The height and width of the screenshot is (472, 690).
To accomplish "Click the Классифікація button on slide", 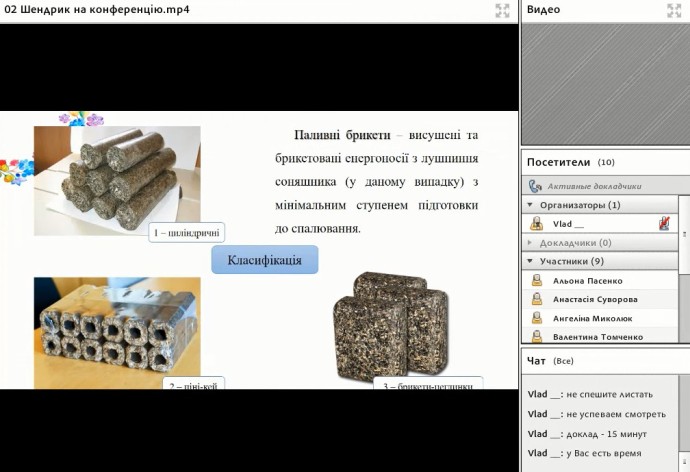I will pyautogui.click(x=264, y=260).
